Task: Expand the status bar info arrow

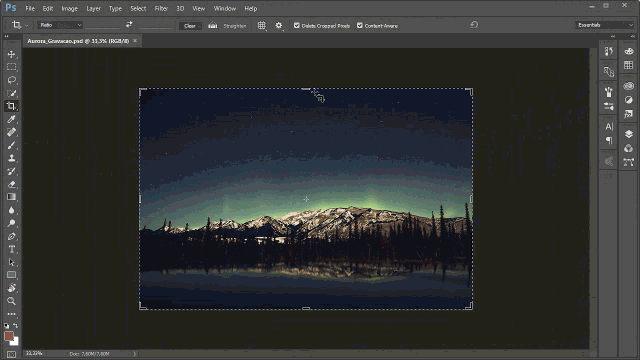Action: (x=134, y=354)
